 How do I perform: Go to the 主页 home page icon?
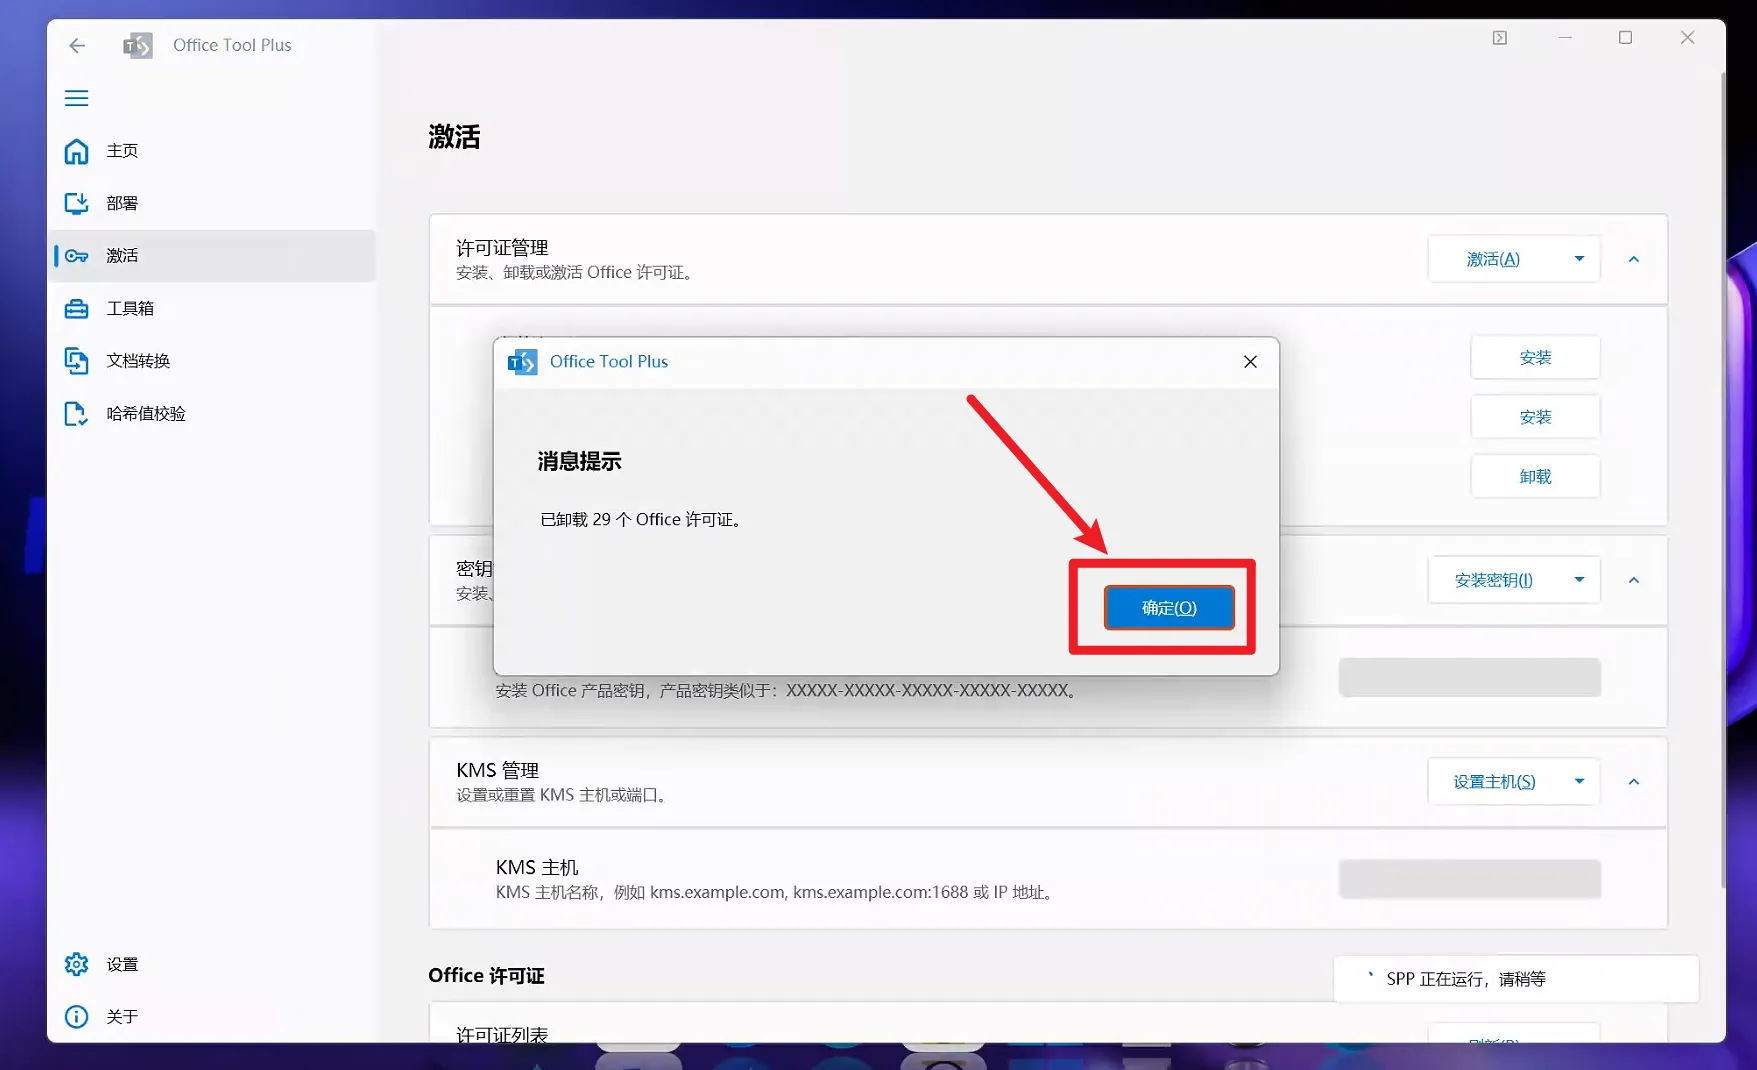pos(76,151)
